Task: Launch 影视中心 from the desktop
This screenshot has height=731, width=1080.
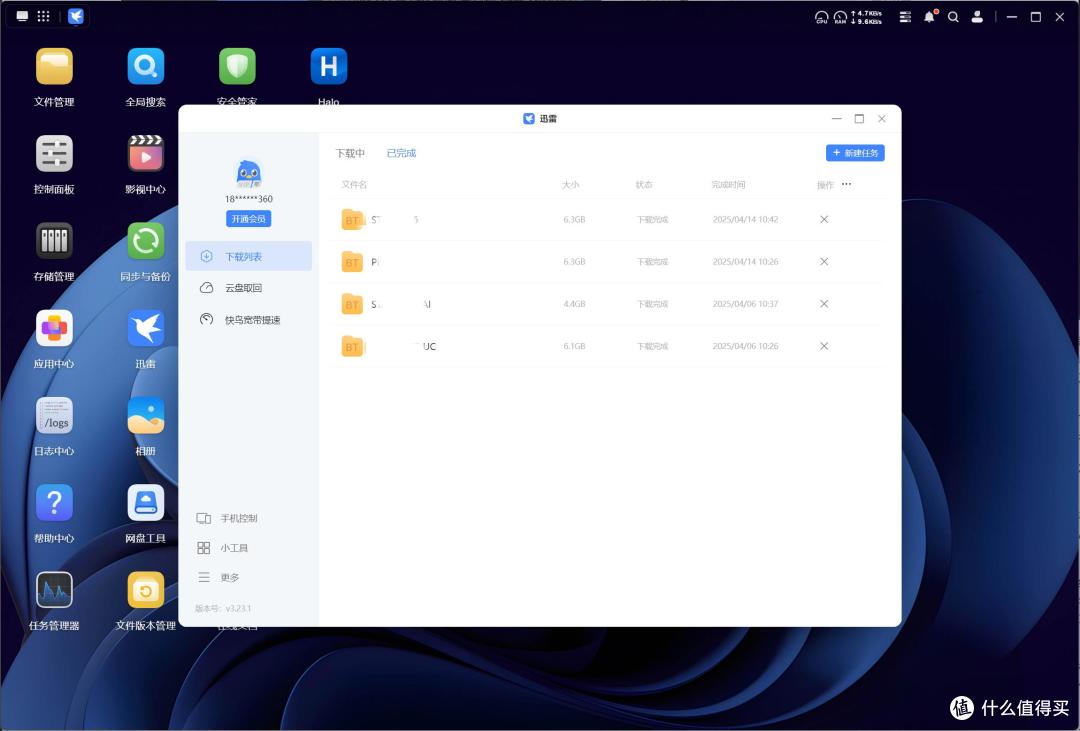Action: coord(145,154)
